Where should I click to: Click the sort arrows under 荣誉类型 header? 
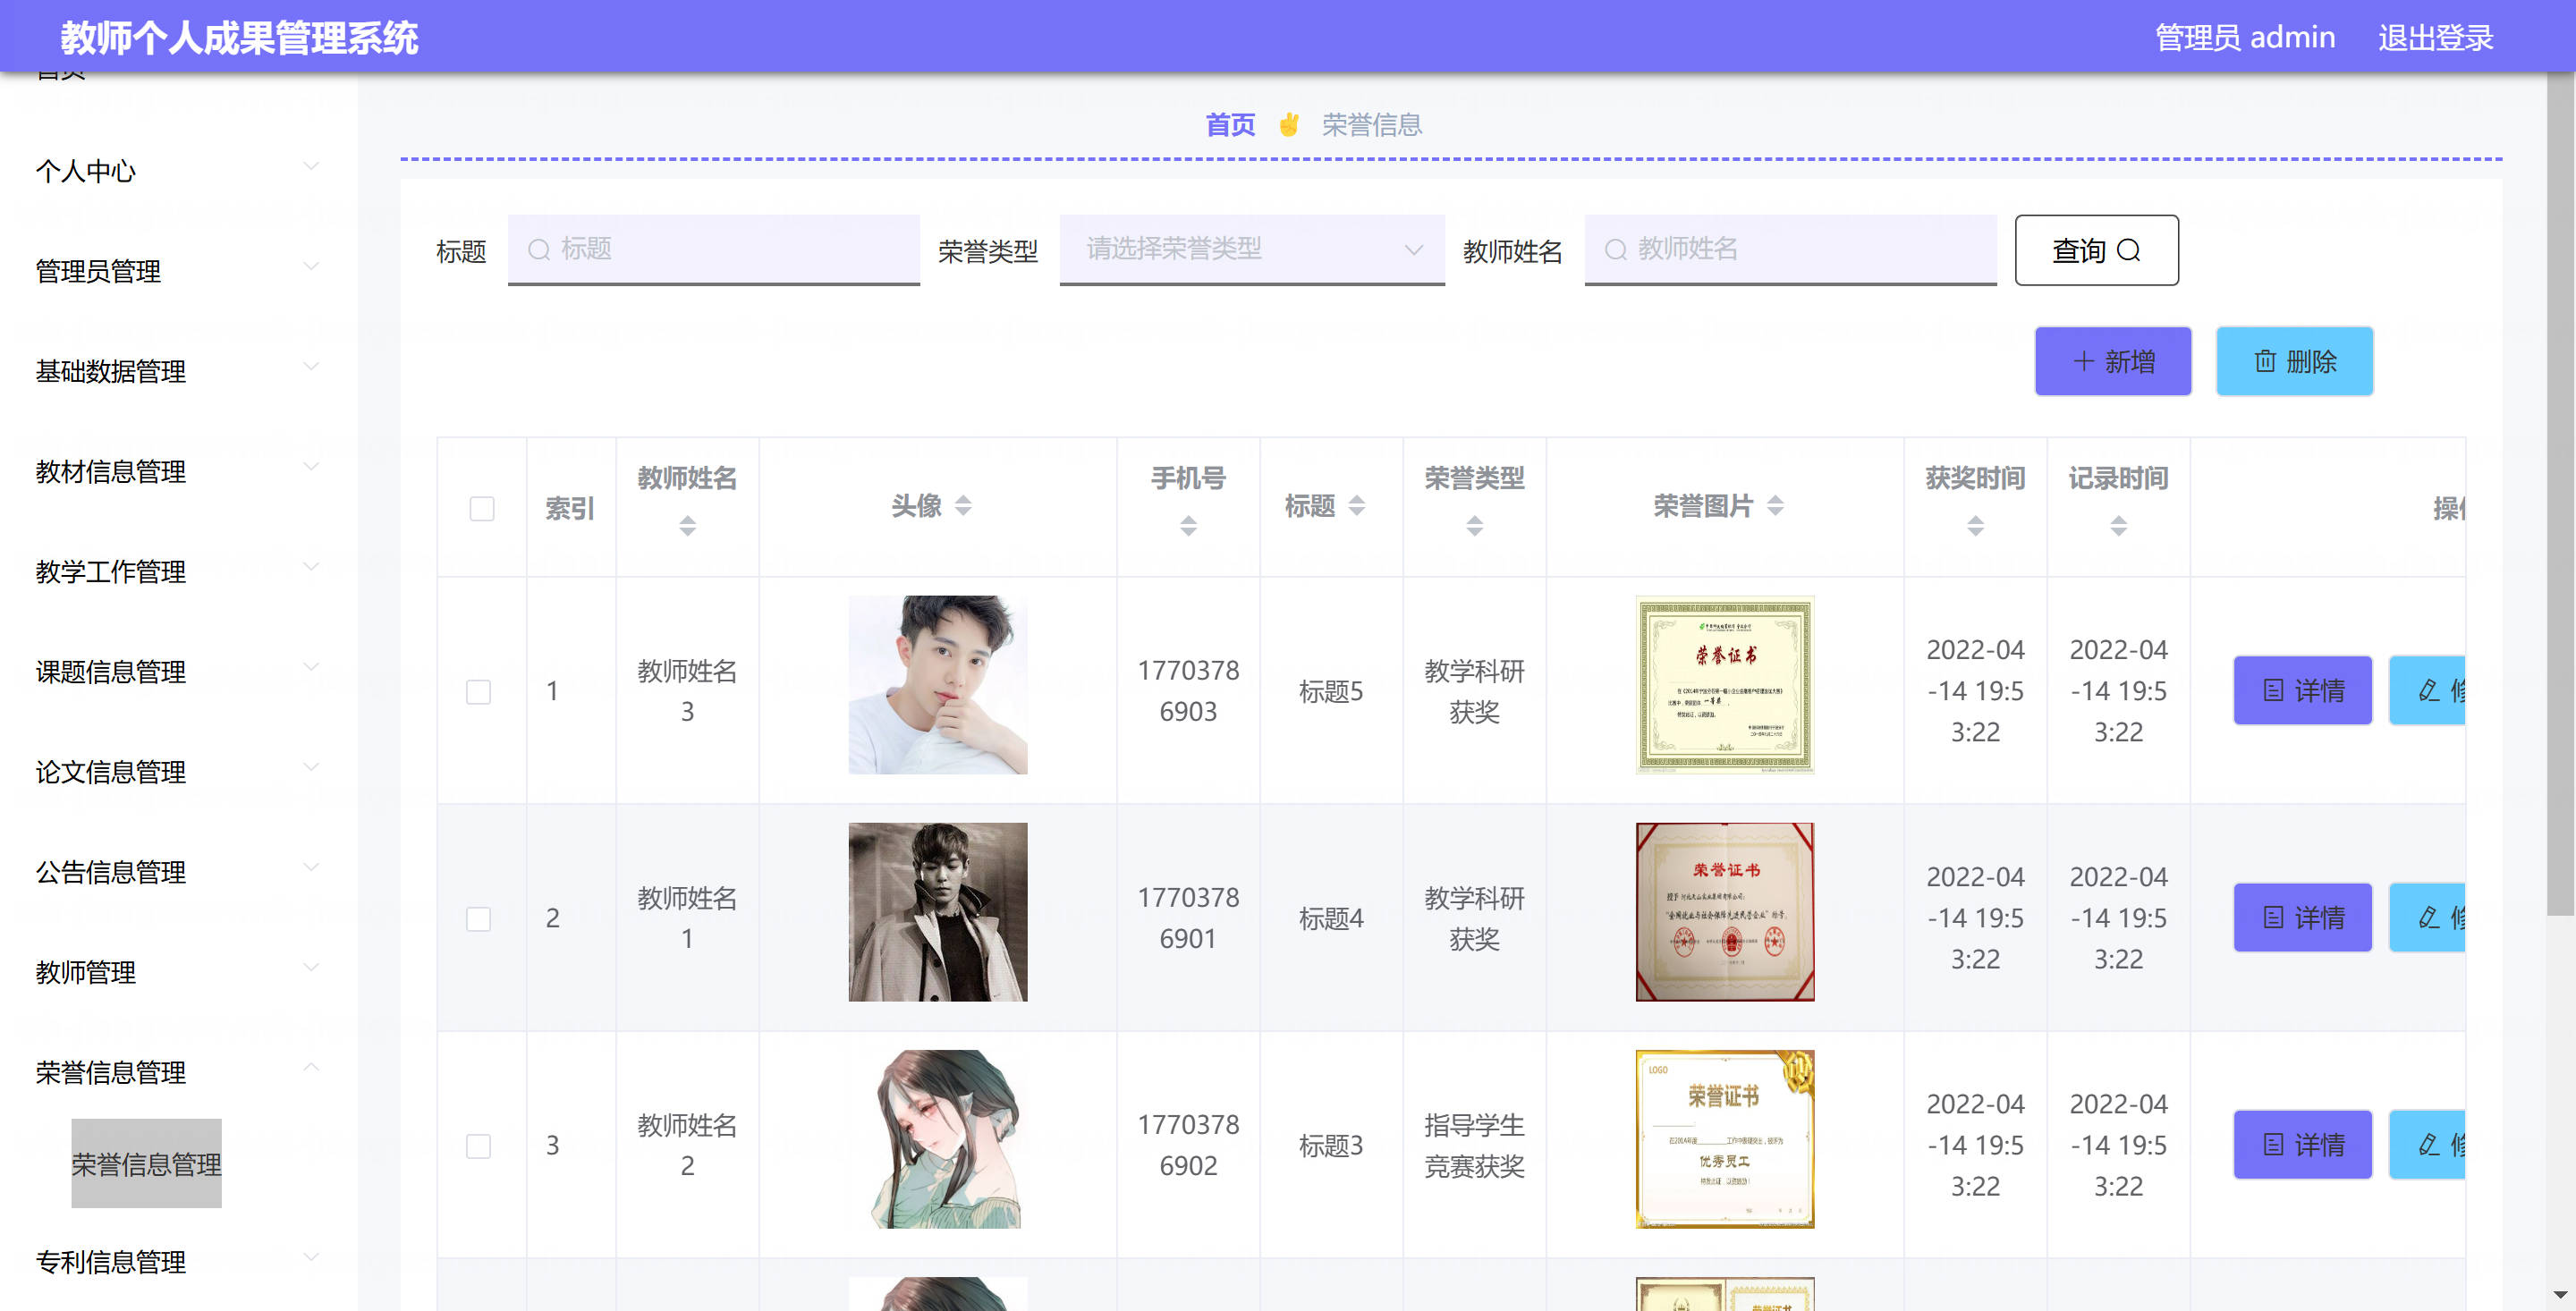coord(1475,526)
